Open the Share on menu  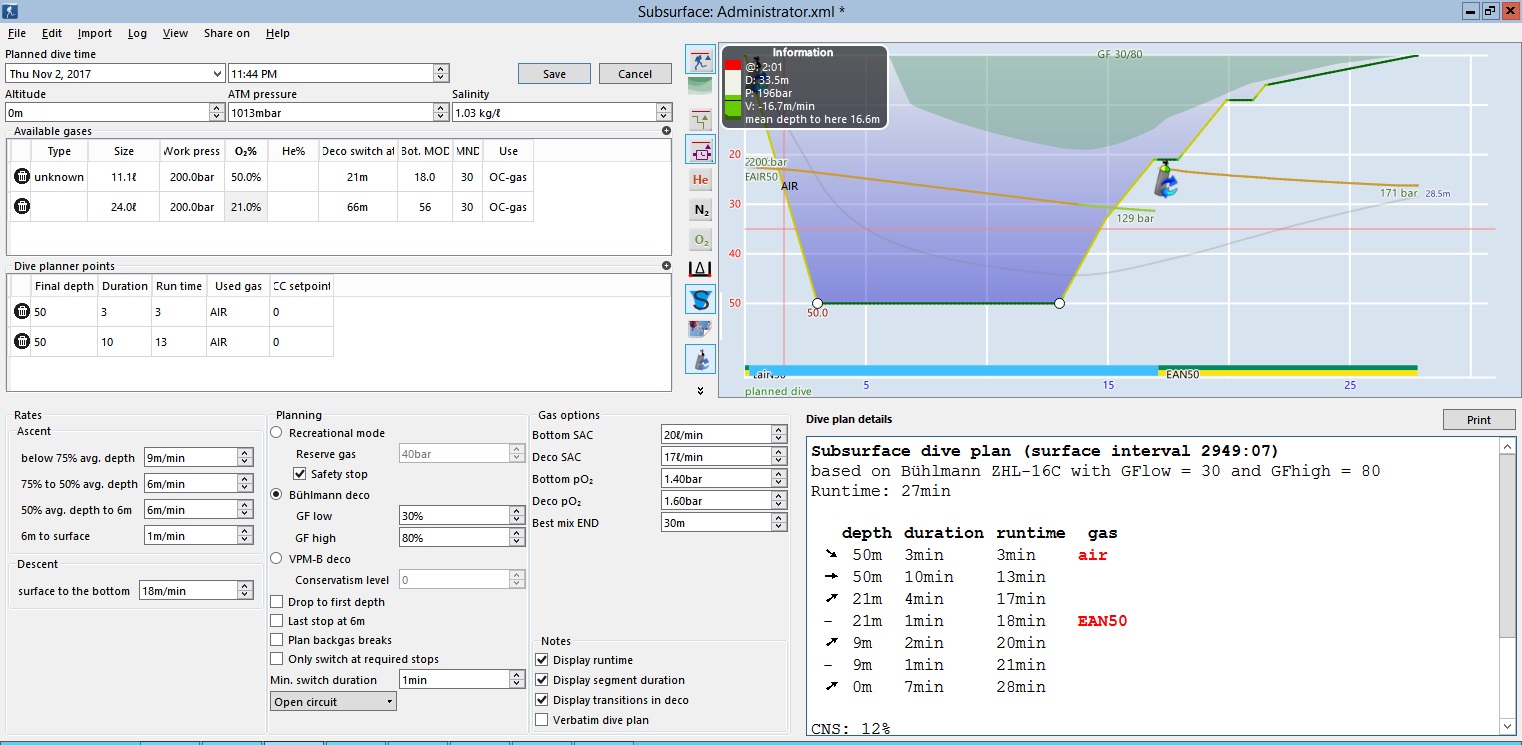(227, 33)
